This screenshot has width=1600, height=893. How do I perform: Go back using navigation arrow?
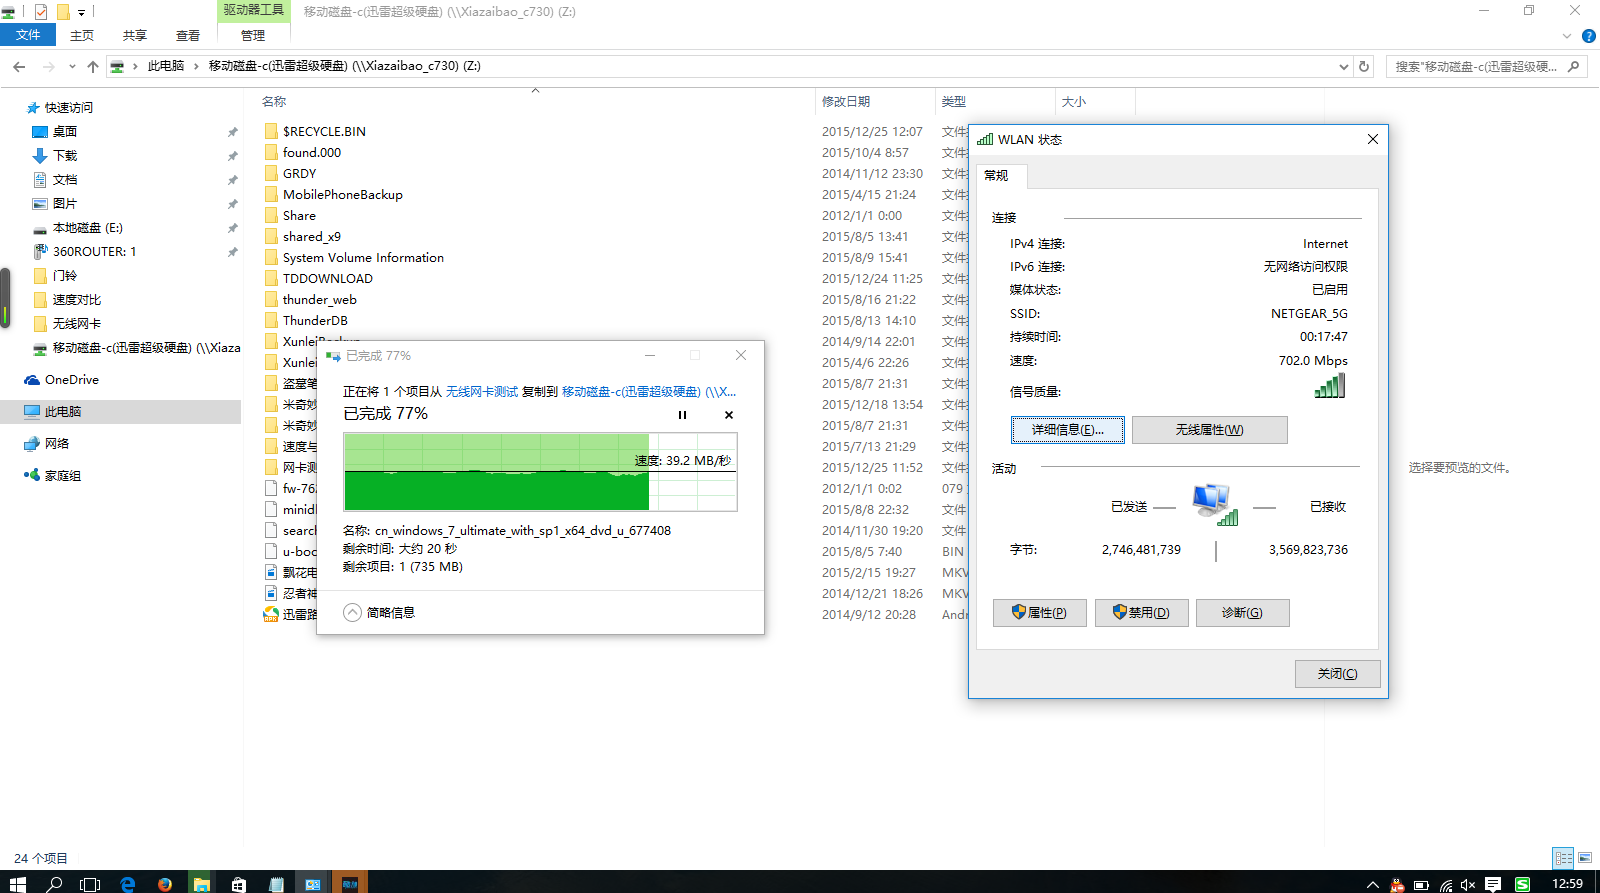[19, 66]
